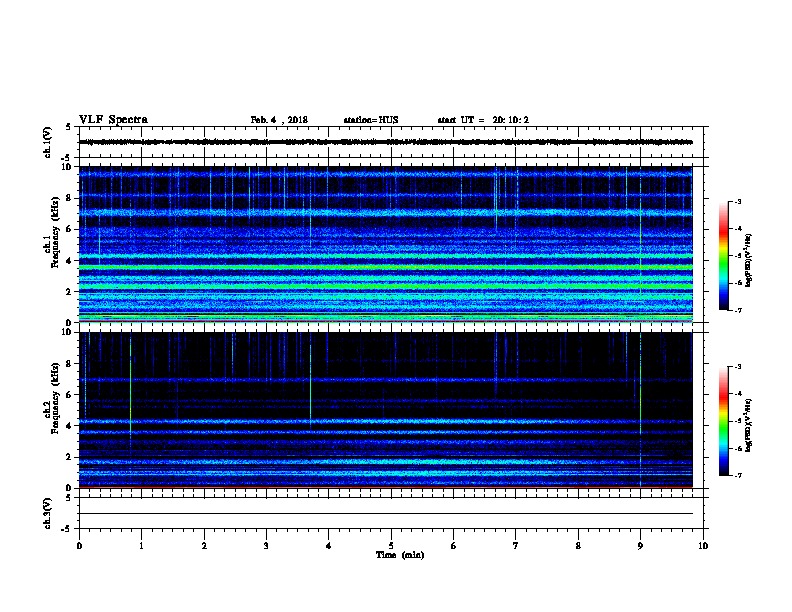Select the ch.1 "Frequency (kHz)" axis label
The height and width of the screenshot is (612, 792).
click(55, 232)
